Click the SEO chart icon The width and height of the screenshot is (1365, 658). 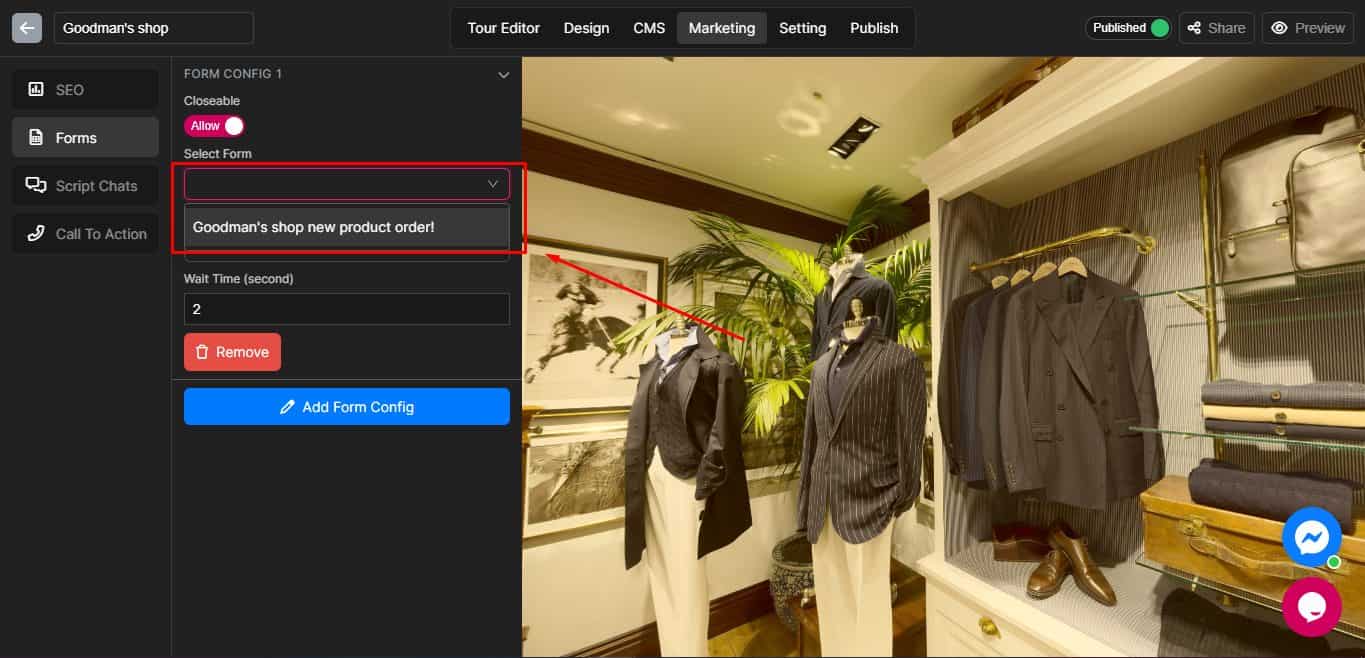coord(36,89)
